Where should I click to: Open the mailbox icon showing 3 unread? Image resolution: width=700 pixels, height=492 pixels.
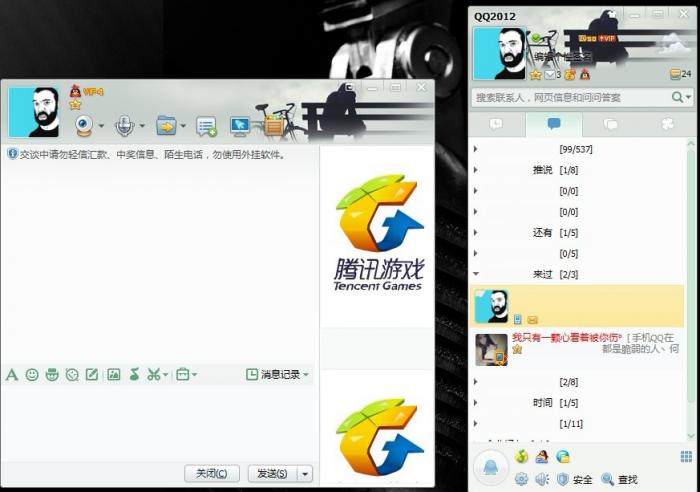click(552, 75)
